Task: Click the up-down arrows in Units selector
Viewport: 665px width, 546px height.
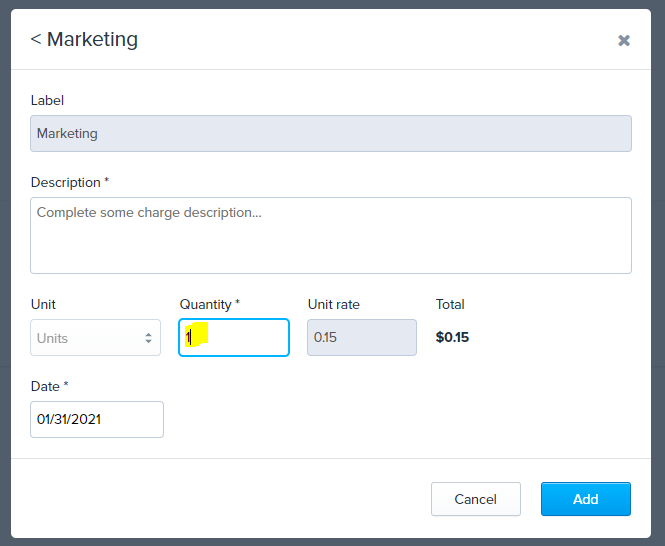Action: coord(149,338)
